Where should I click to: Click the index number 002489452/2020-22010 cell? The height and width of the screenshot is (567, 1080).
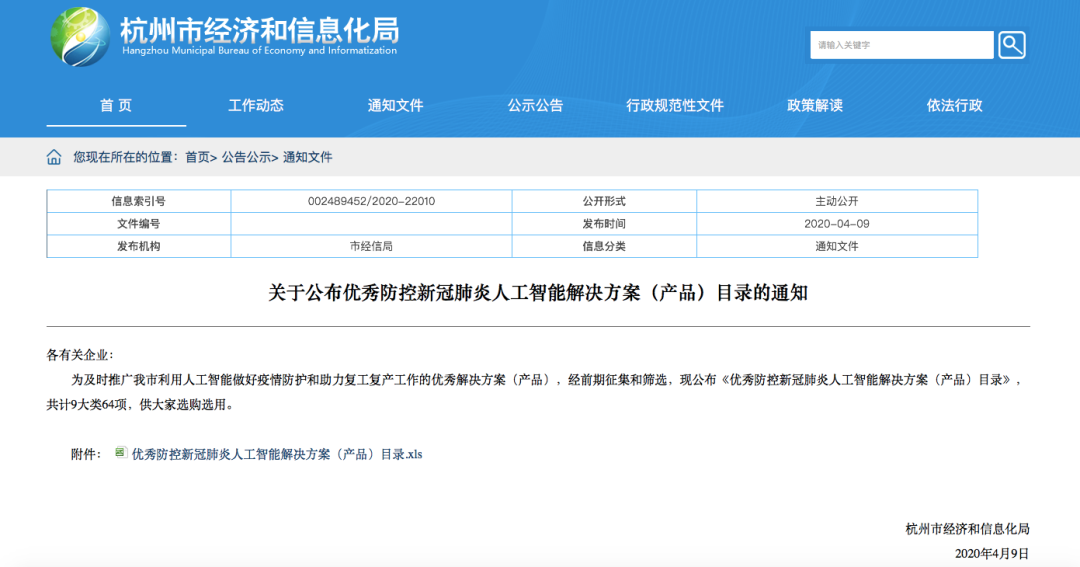(x=371, y=201)
